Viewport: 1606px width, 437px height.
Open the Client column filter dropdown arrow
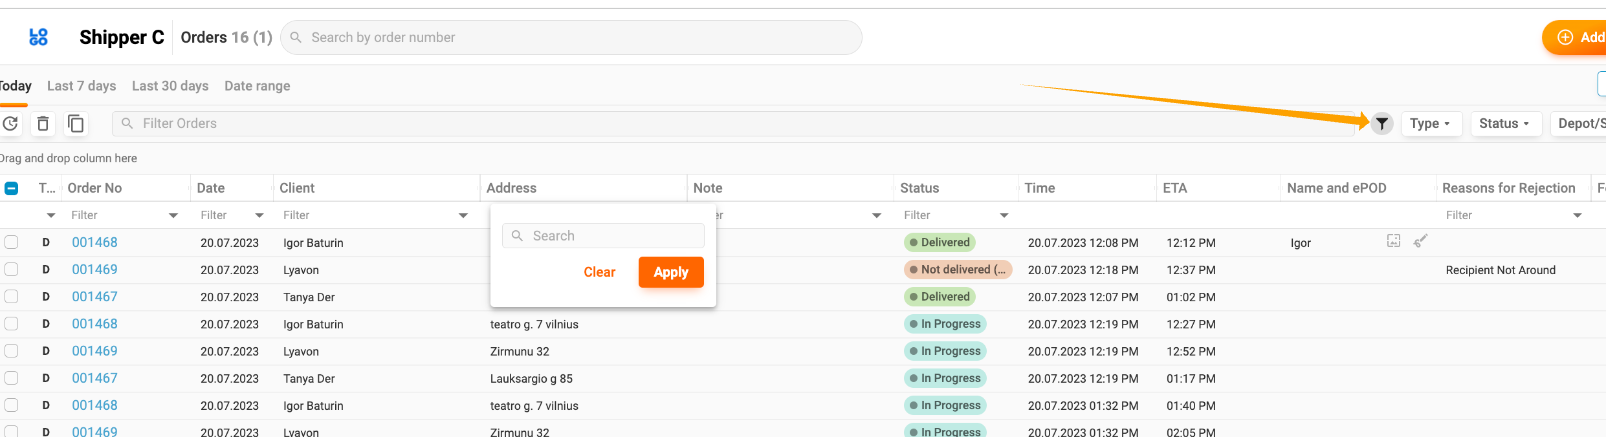(463, 215)
